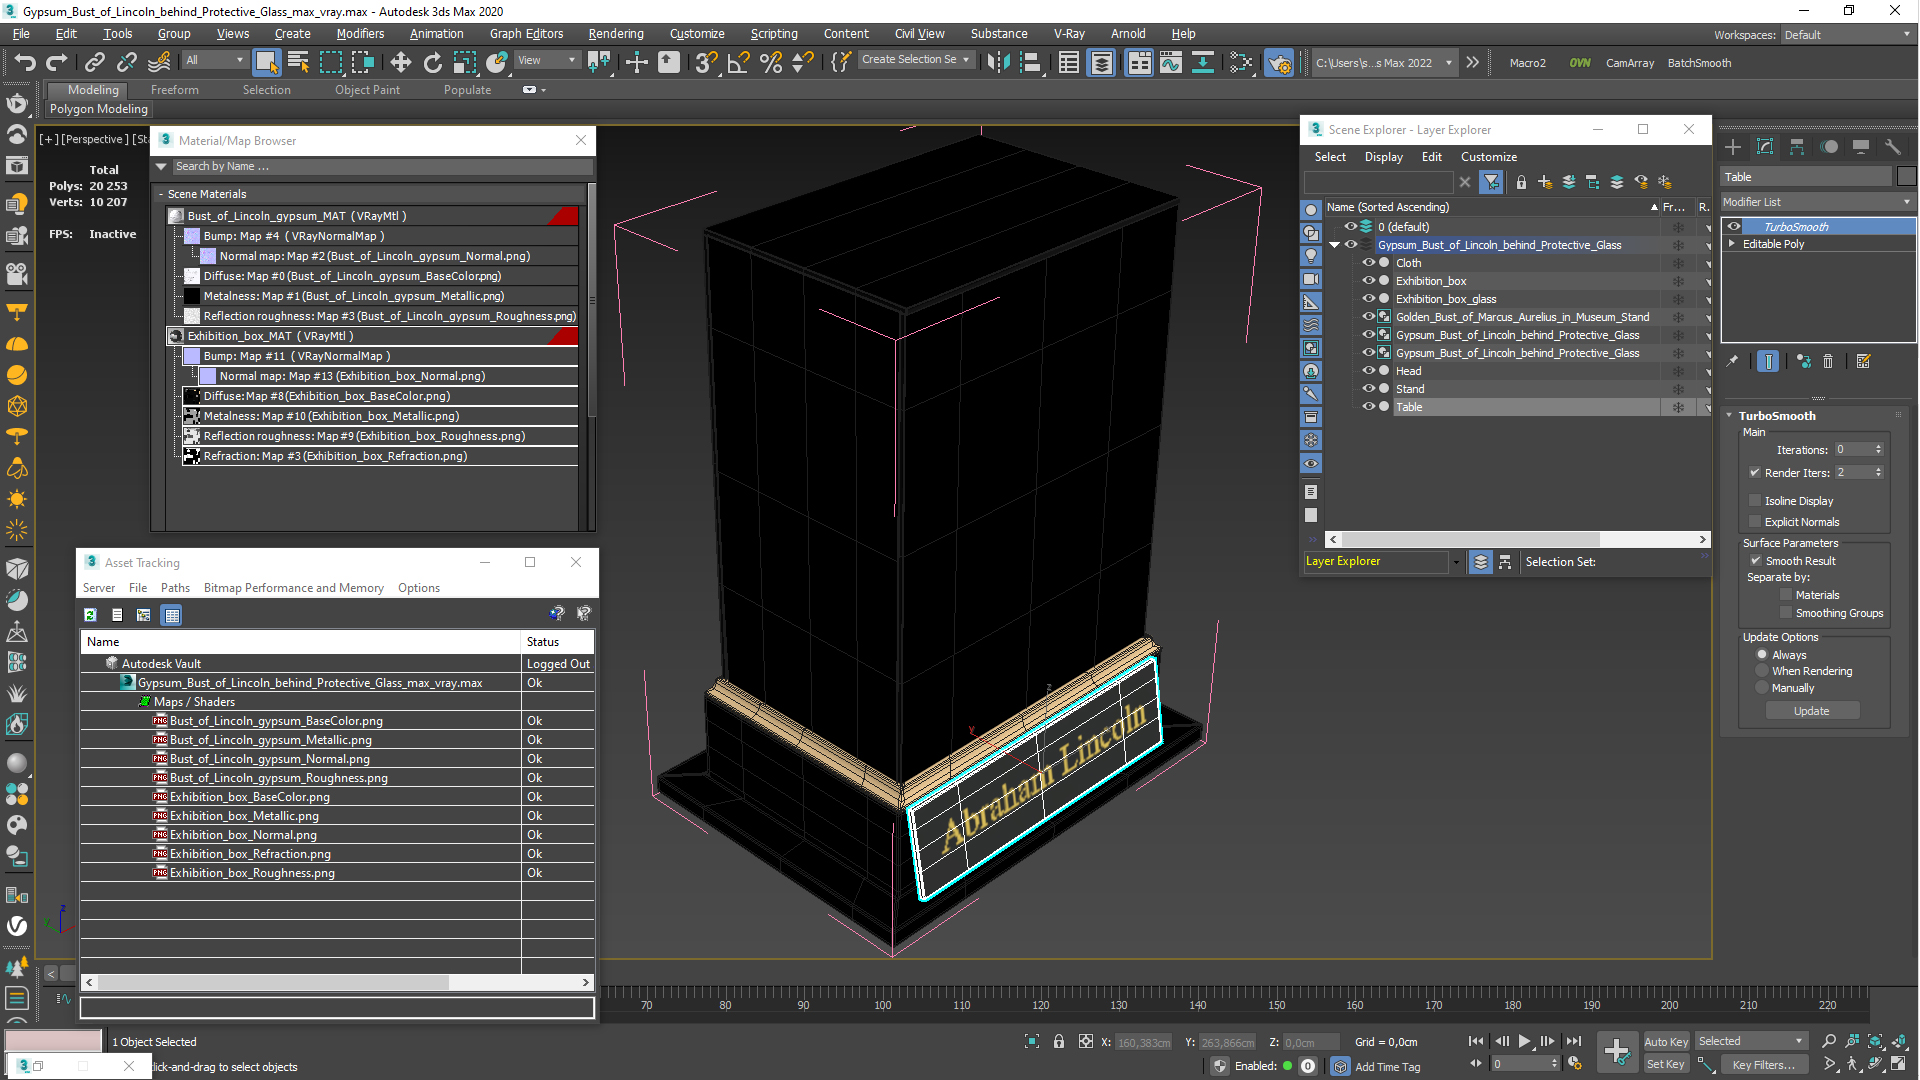Open the Create Selection Set dropdown
The height and width of the screenshot is (1080, 1920).
pos(915,60)
